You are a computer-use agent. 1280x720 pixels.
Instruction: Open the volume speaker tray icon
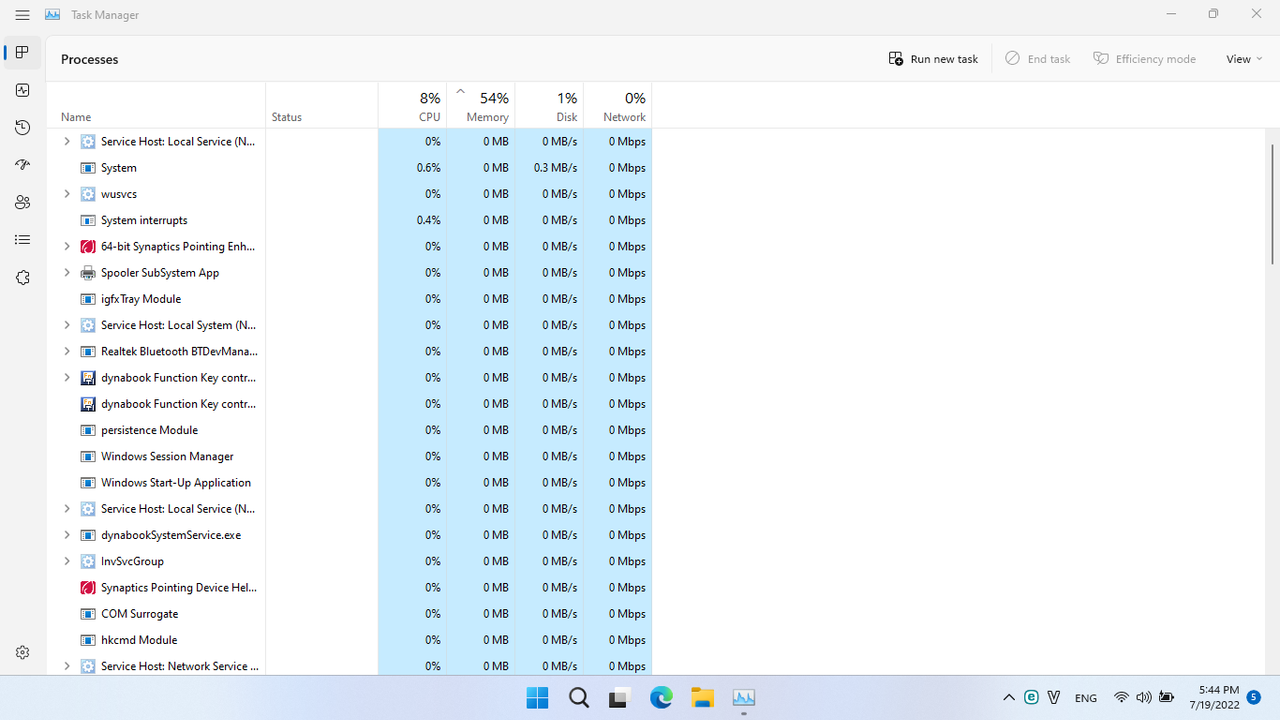click(x=1143, y=697)
